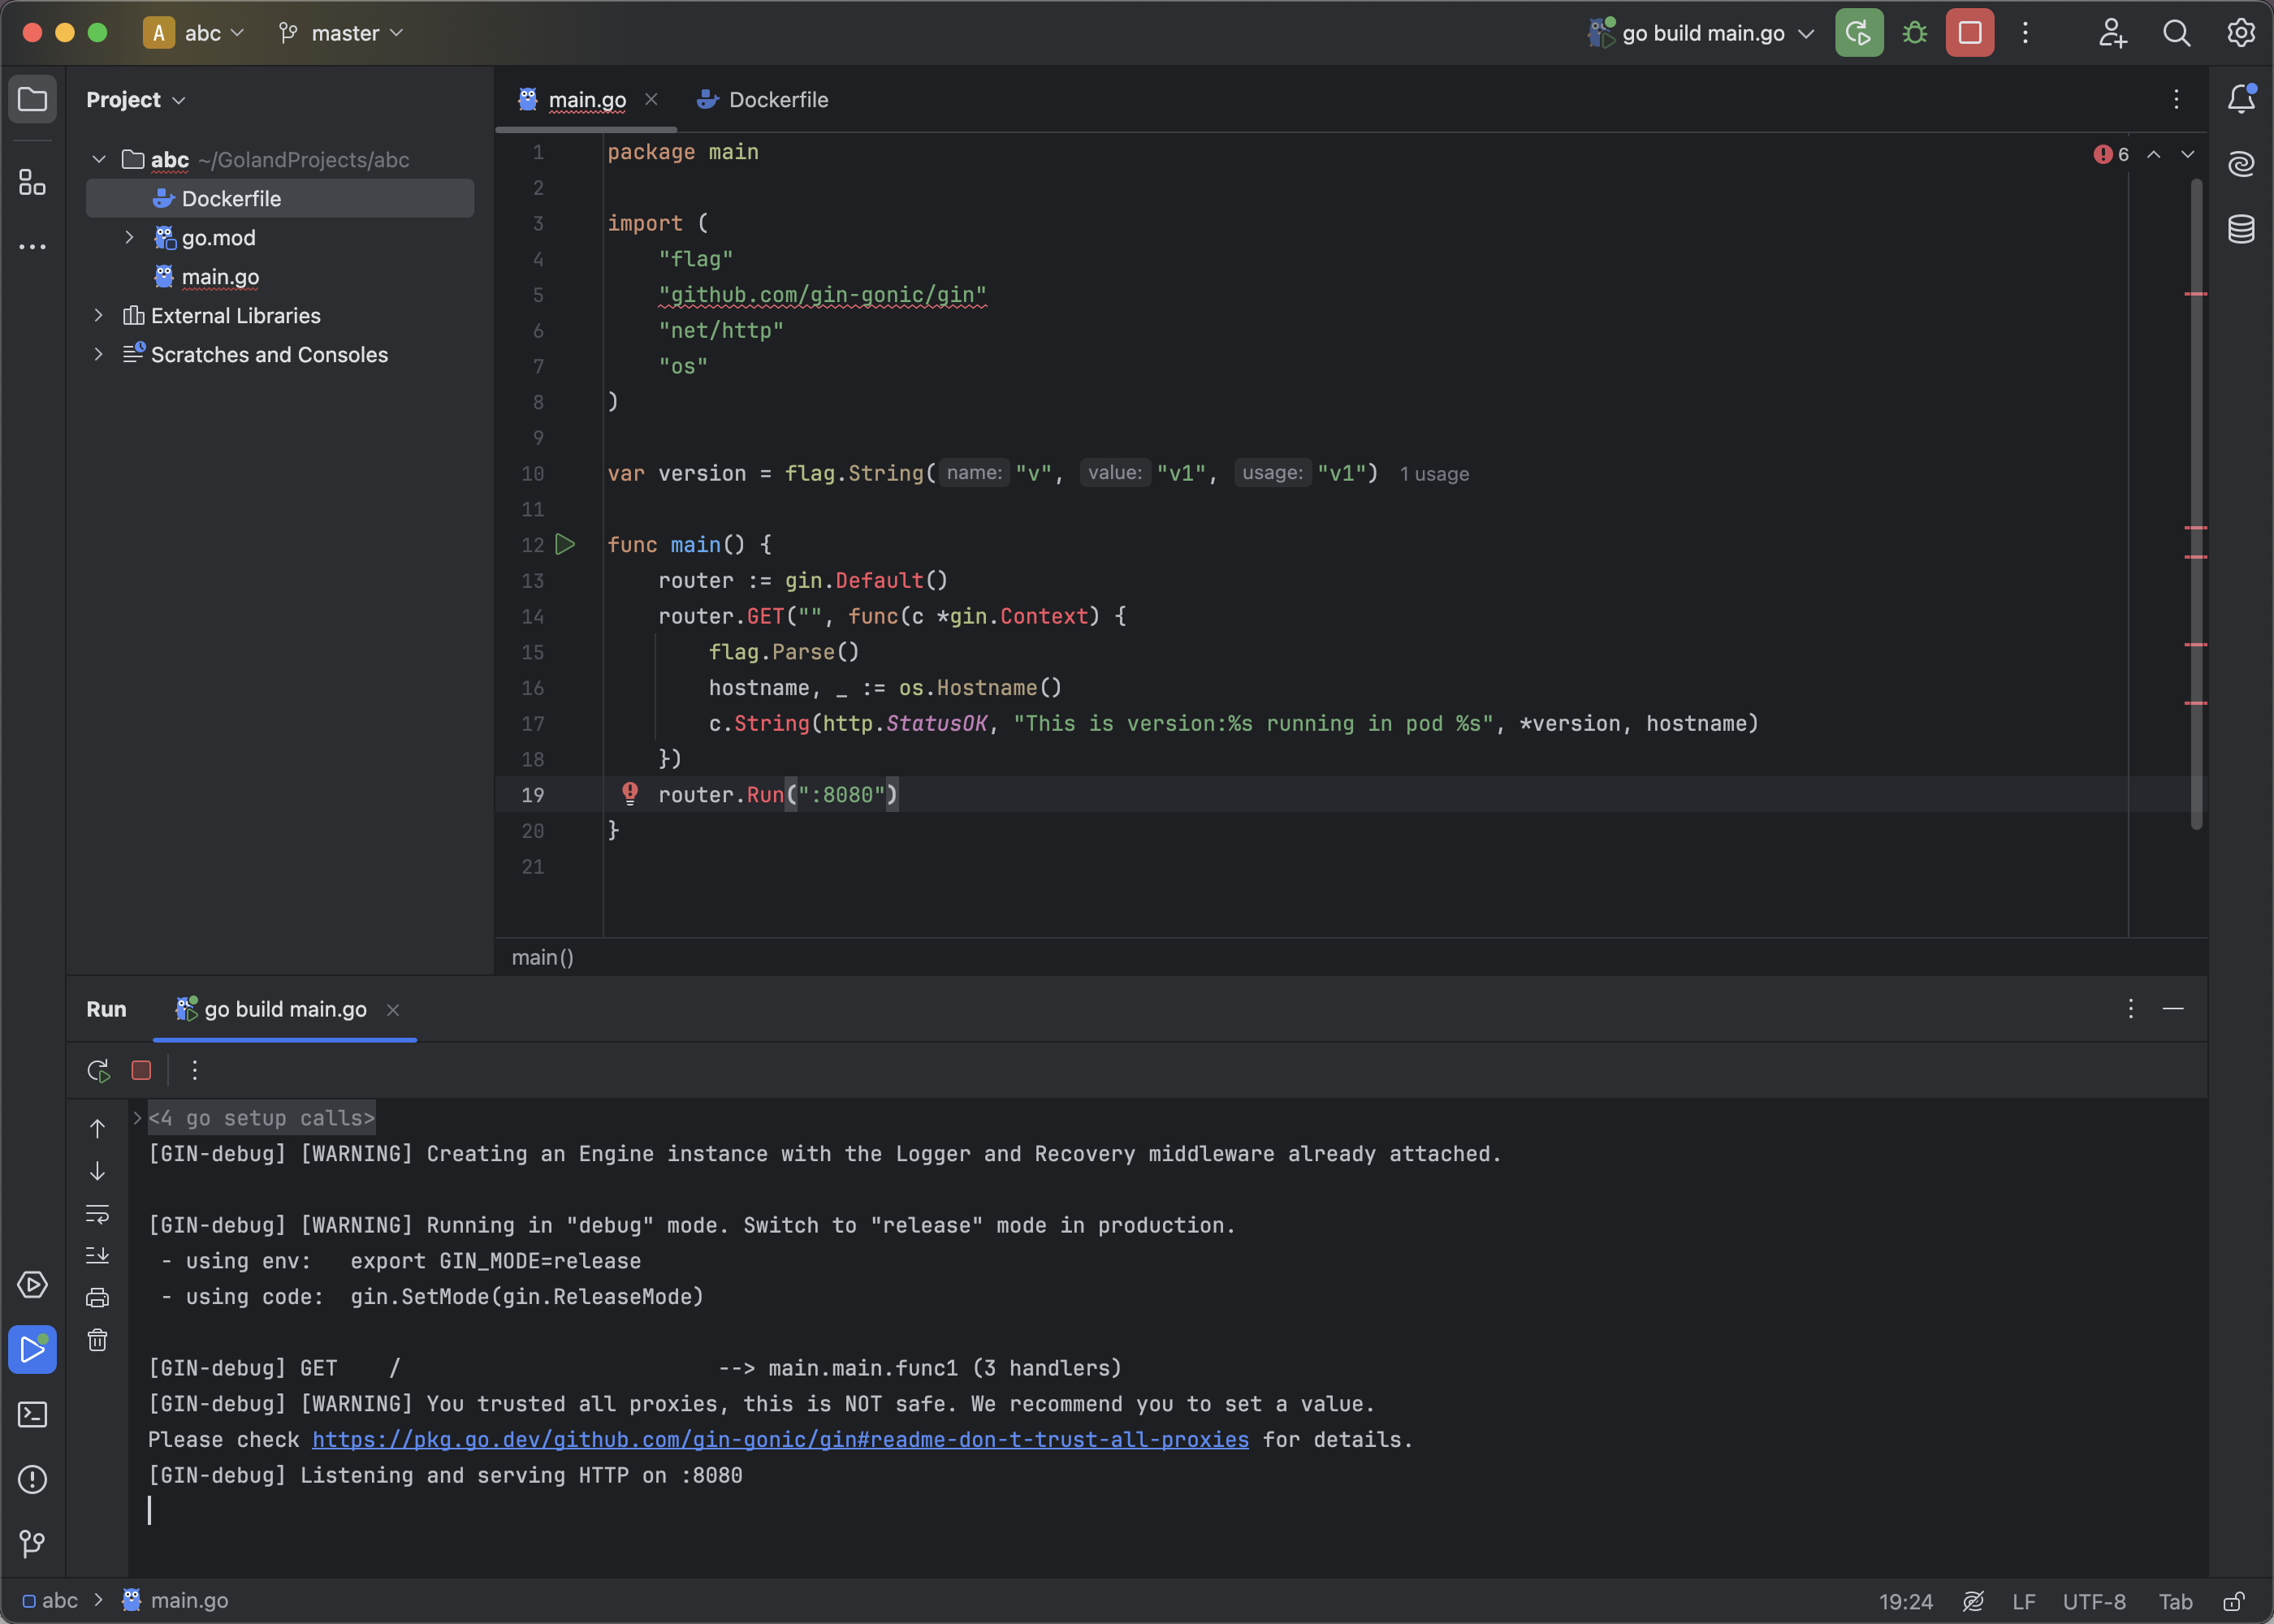Expand External Libraries
The width and height of the screenshot is (2274, 1624).
99,316
